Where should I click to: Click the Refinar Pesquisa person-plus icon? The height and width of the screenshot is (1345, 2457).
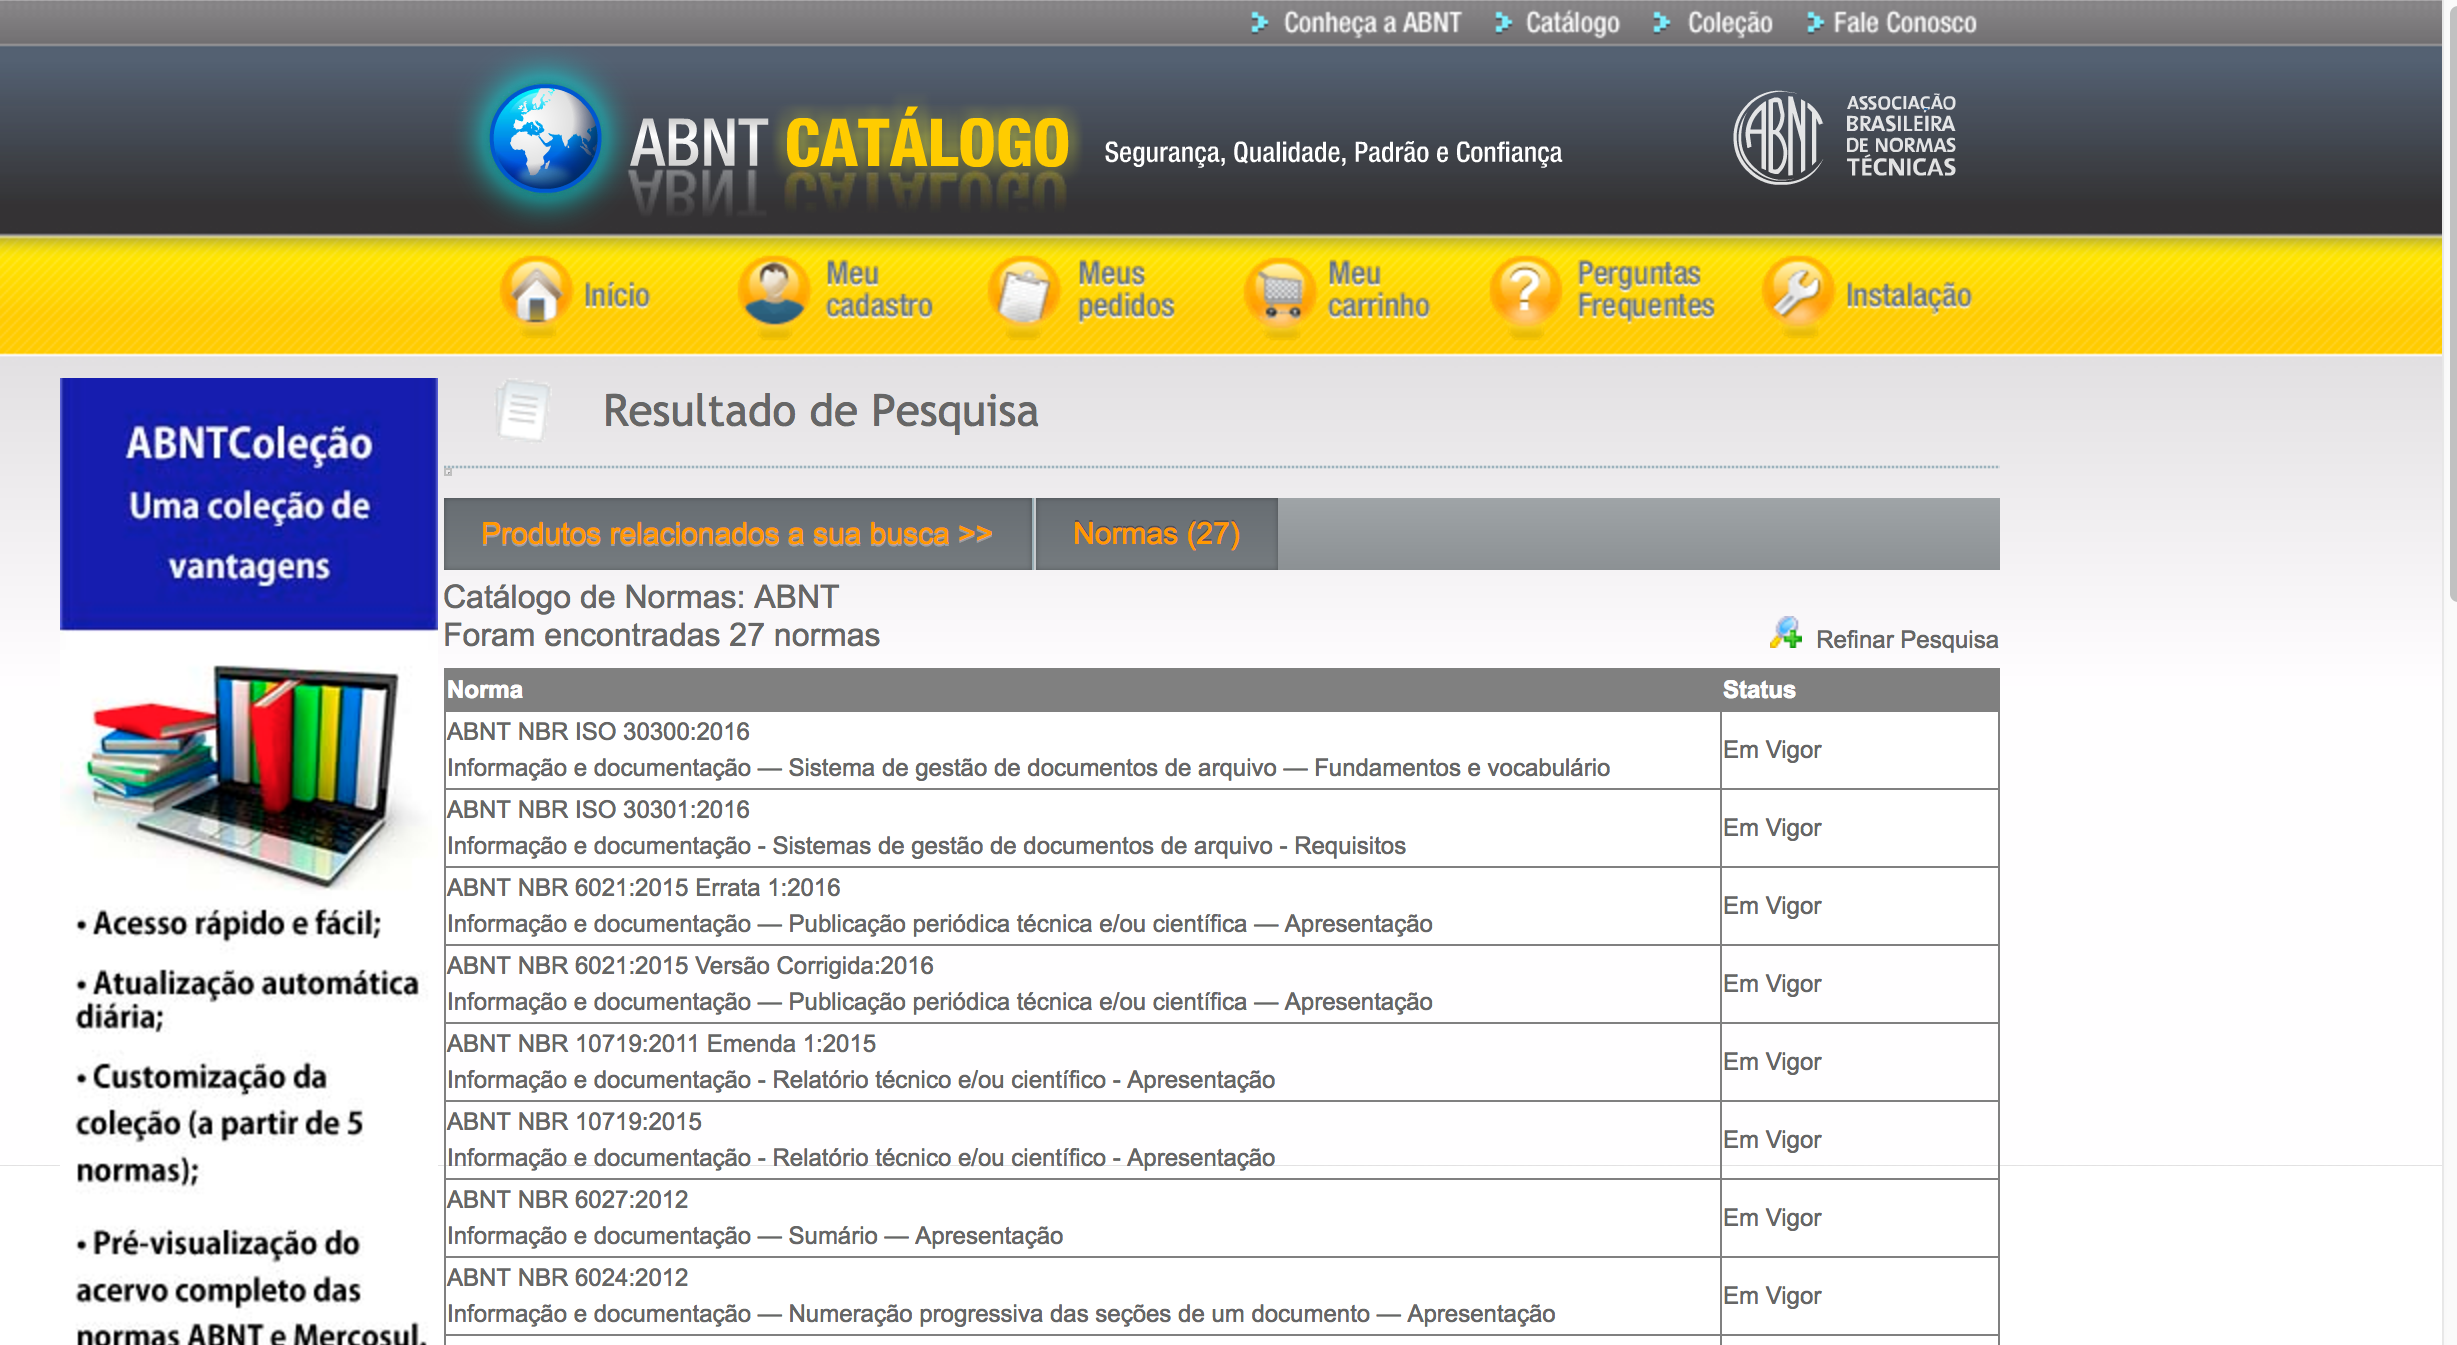pos(1786,634)
